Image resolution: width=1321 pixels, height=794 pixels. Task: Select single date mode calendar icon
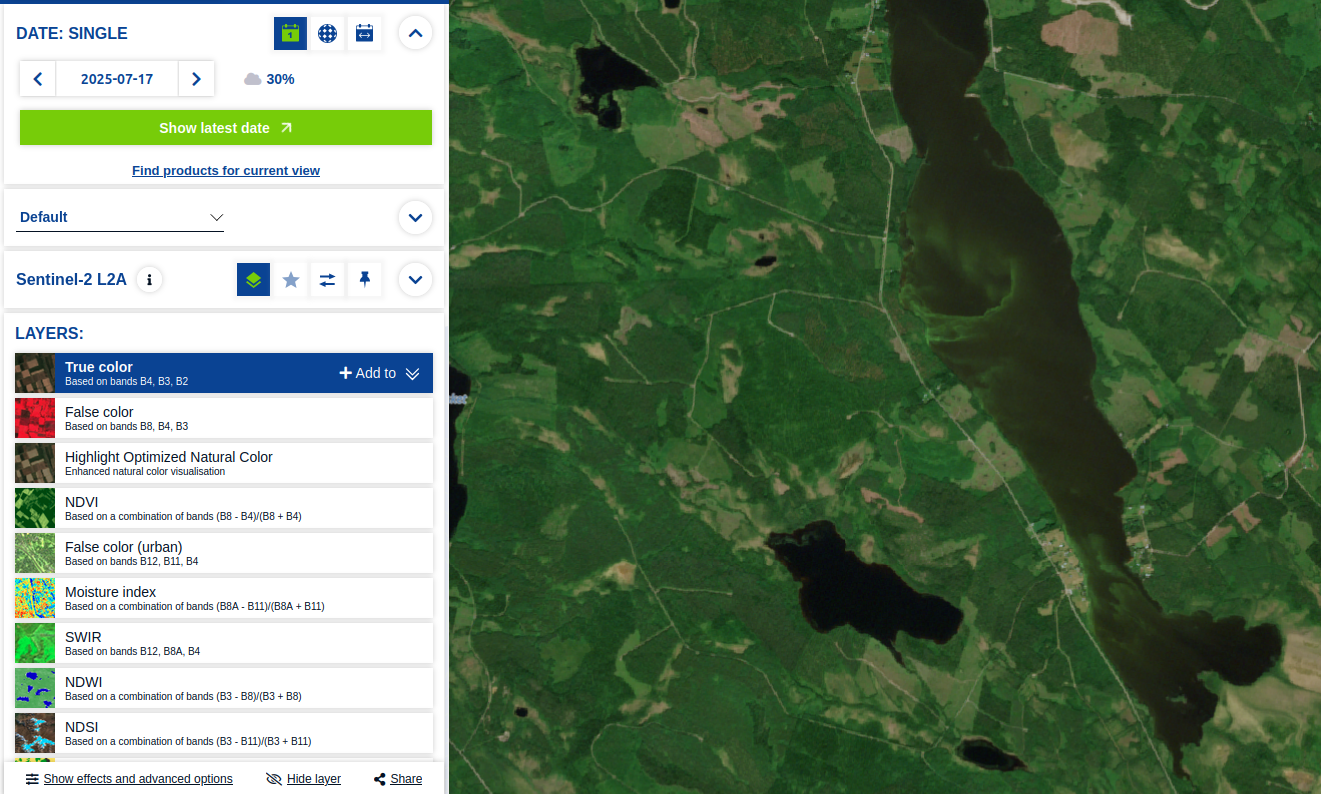click(x=290, y=34)
